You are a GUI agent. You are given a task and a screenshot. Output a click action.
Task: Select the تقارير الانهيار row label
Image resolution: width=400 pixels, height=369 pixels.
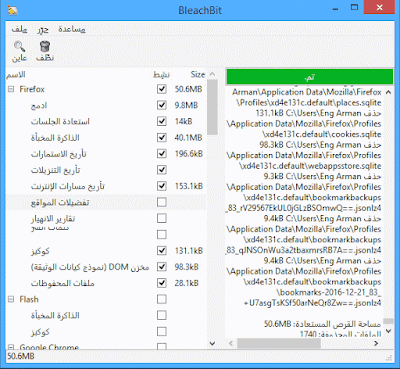click(53, 218)
